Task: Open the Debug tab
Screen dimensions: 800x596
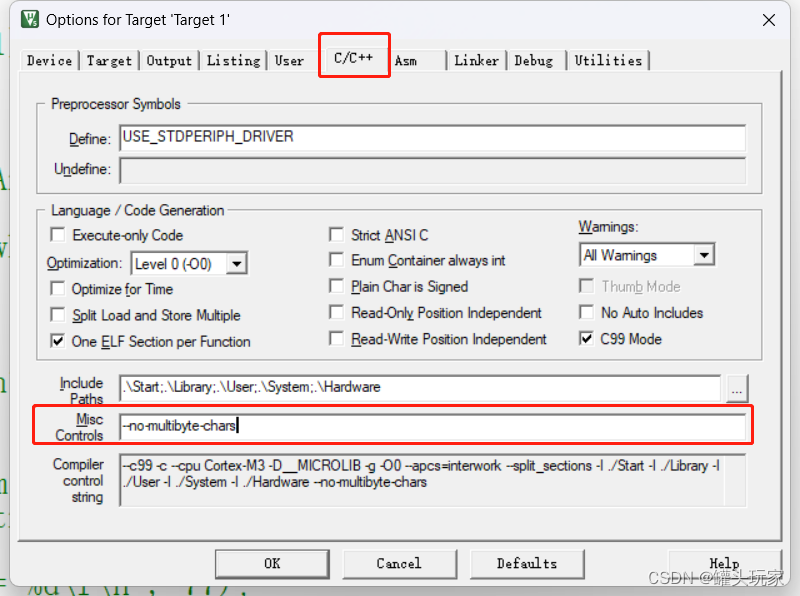Action: pyautogui.click(x=536, y=60)
